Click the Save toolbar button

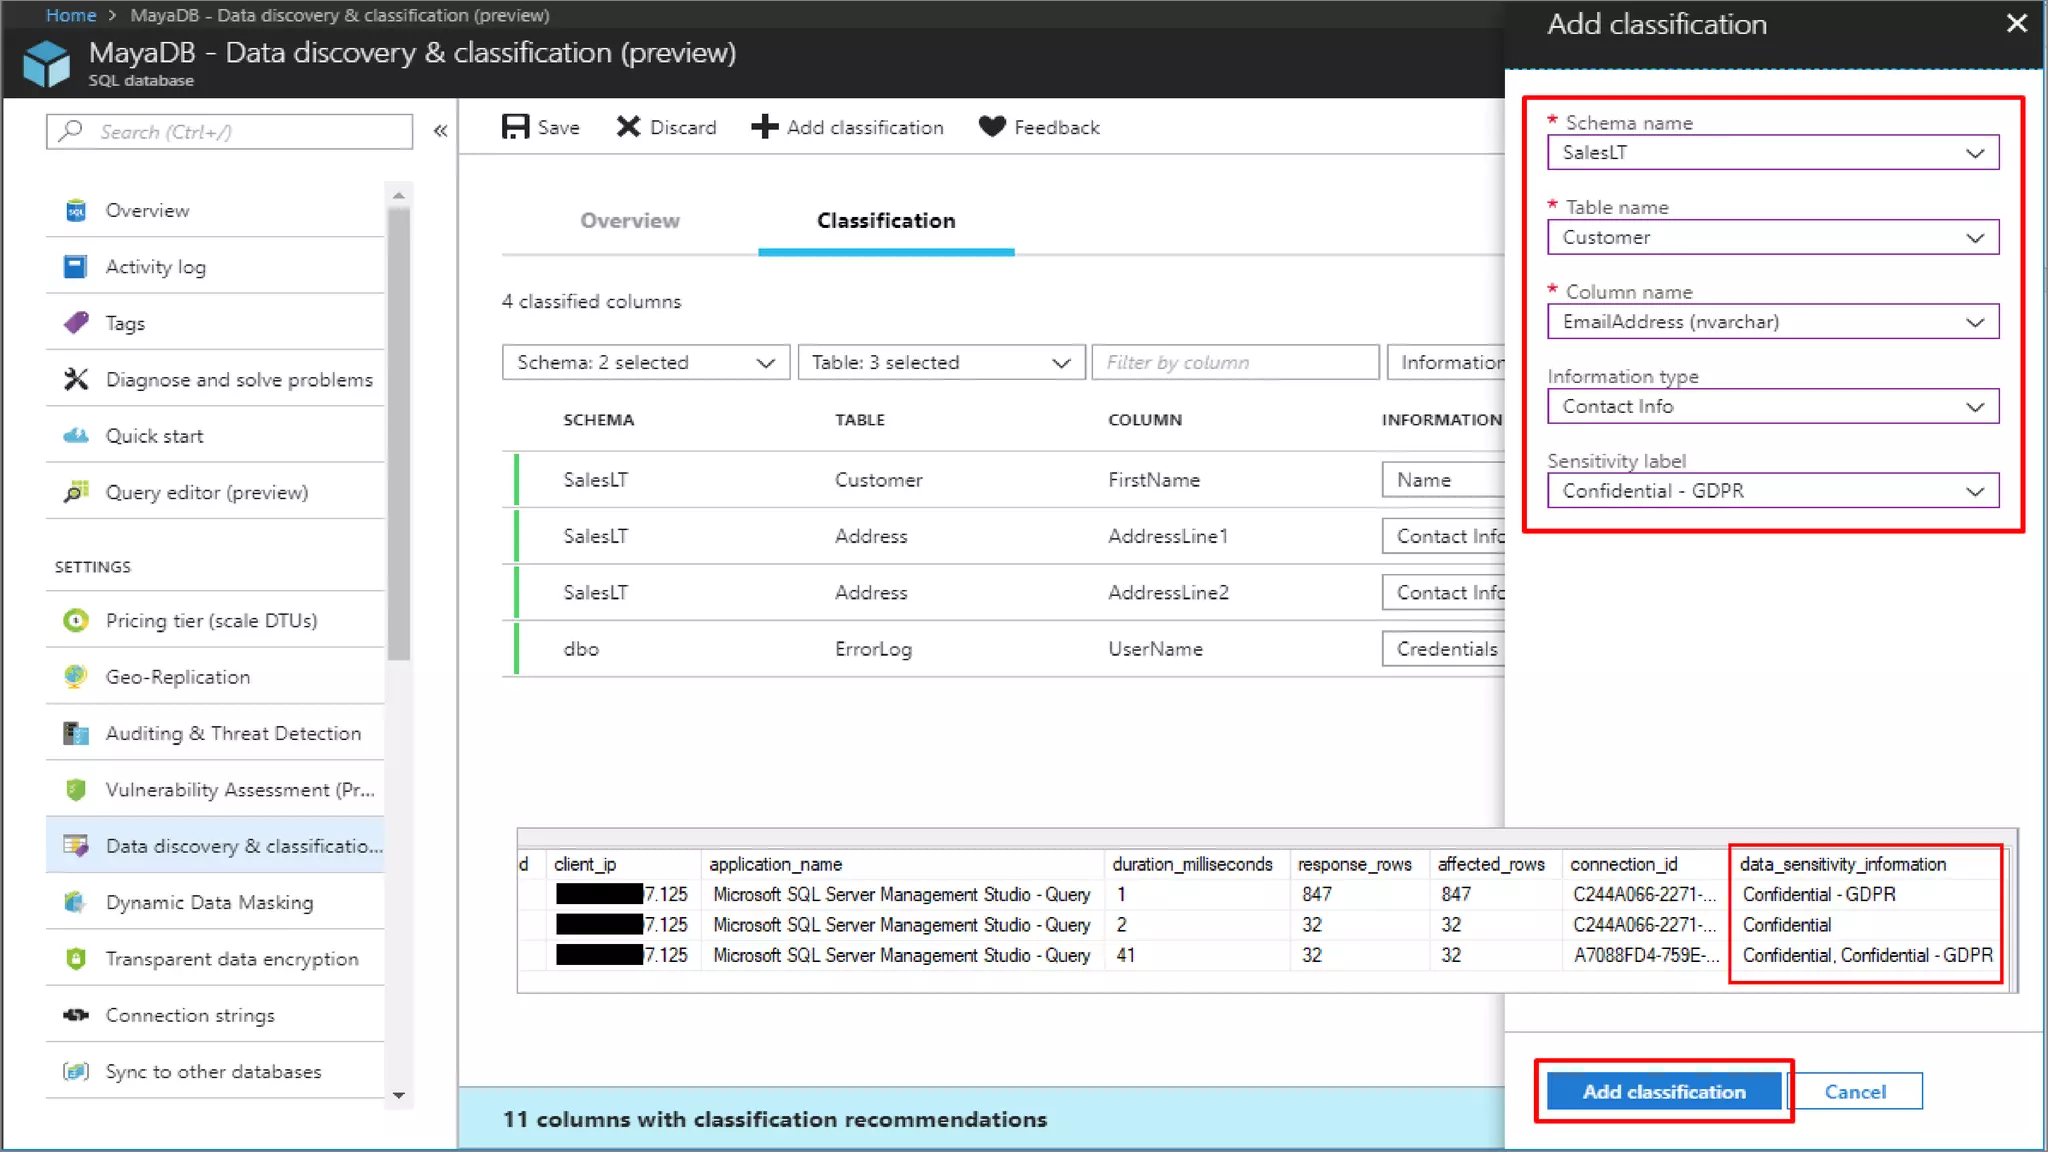pyautogui.click(x=541, y=127)
